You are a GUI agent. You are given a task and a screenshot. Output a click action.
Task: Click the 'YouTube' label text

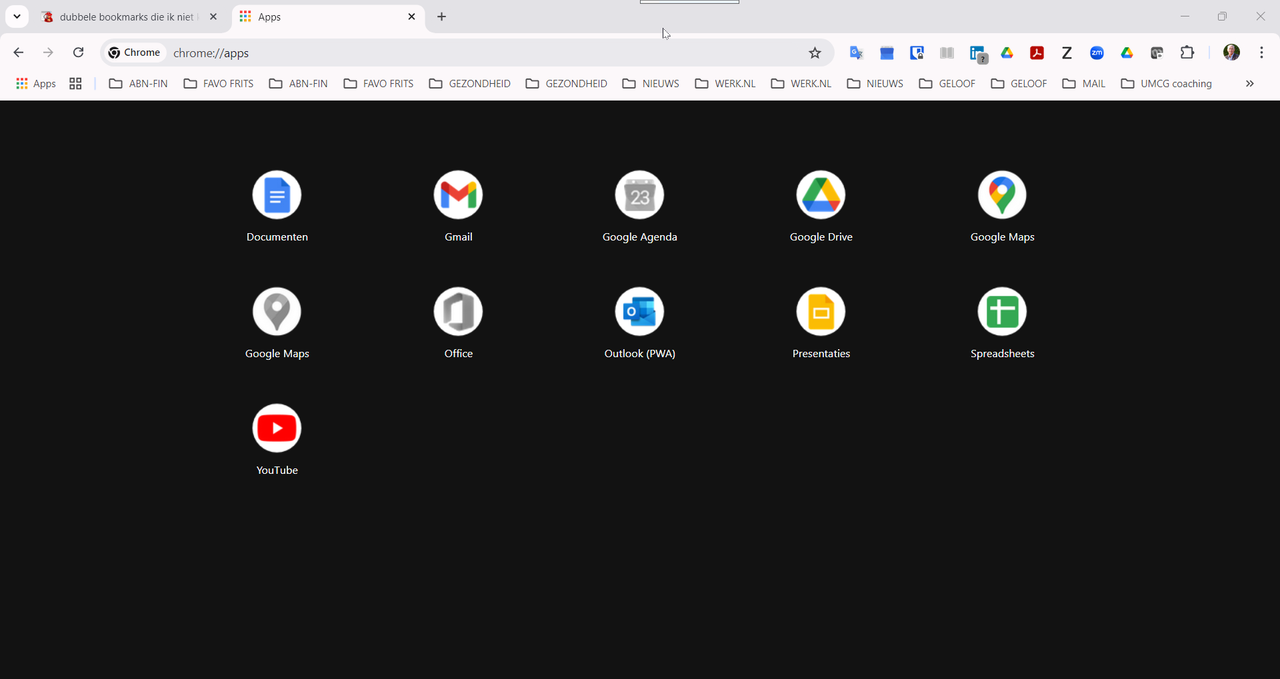pyautogui.click(x=277, y=470)
